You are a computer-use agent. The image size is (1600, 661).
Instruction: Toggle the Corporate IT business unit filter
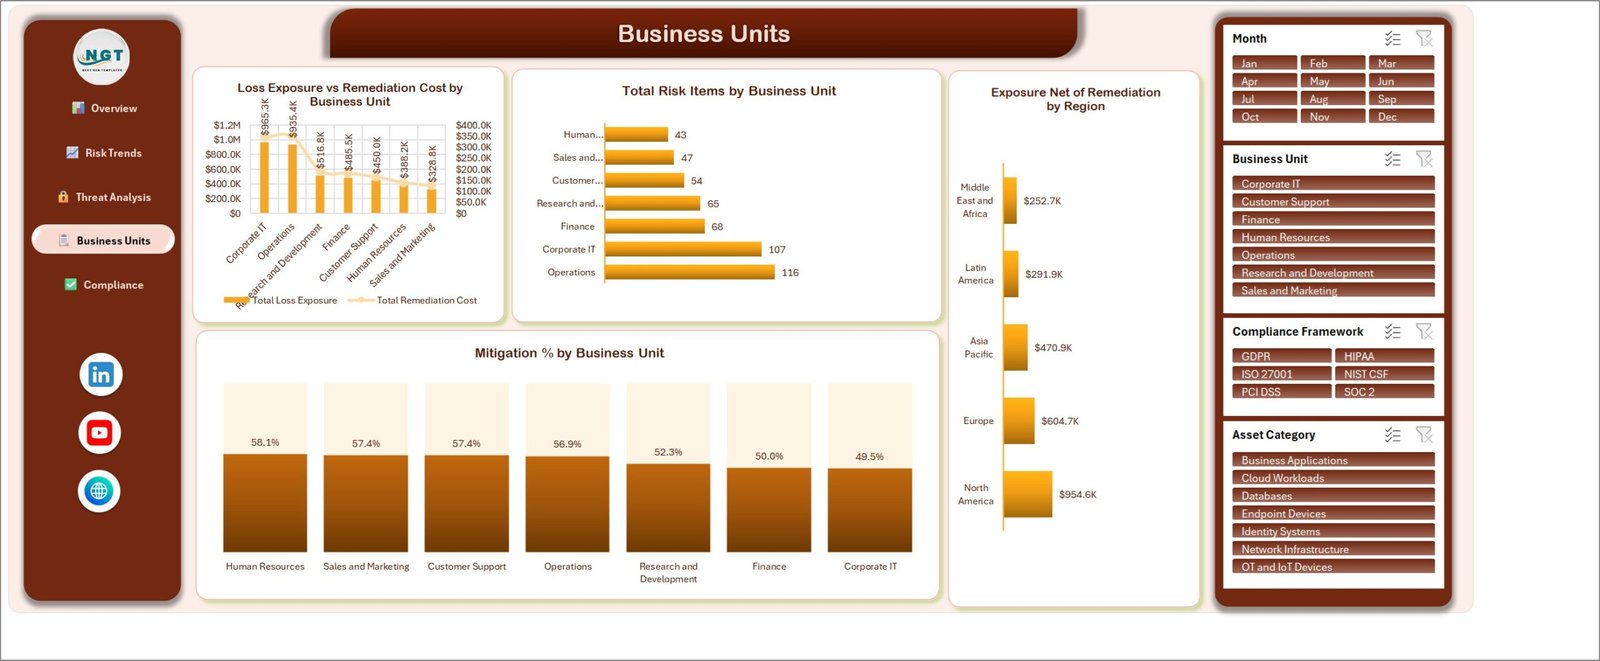click(x=1333, y=184)
